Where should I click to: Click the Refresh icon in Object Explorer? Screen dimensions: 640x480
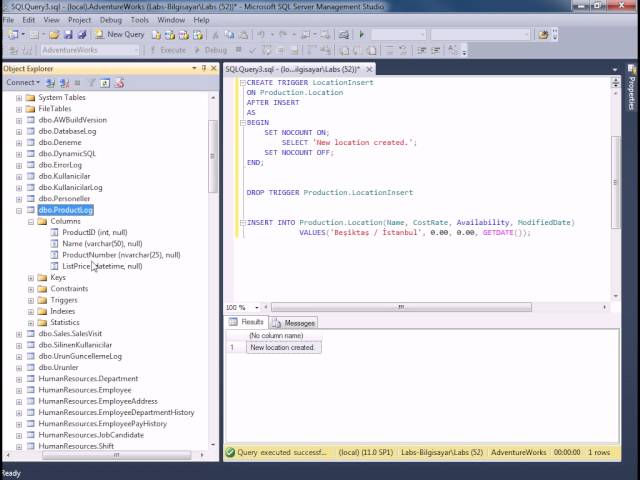(105, 83)
